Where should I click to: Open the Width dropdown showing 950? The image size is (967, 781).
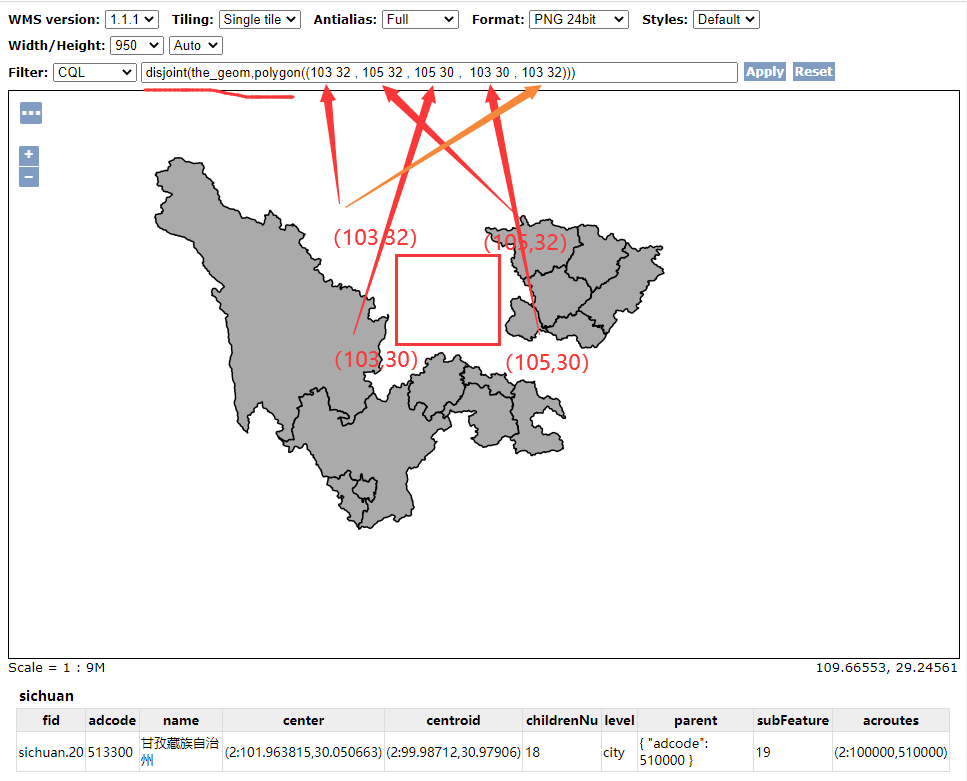click(136, 45)
